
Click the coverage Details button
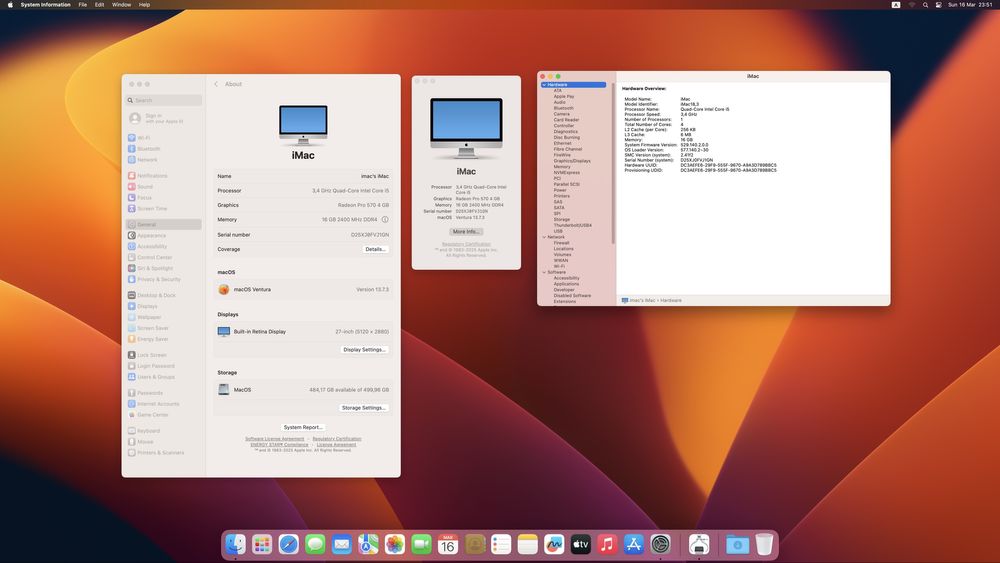point(376,249)
